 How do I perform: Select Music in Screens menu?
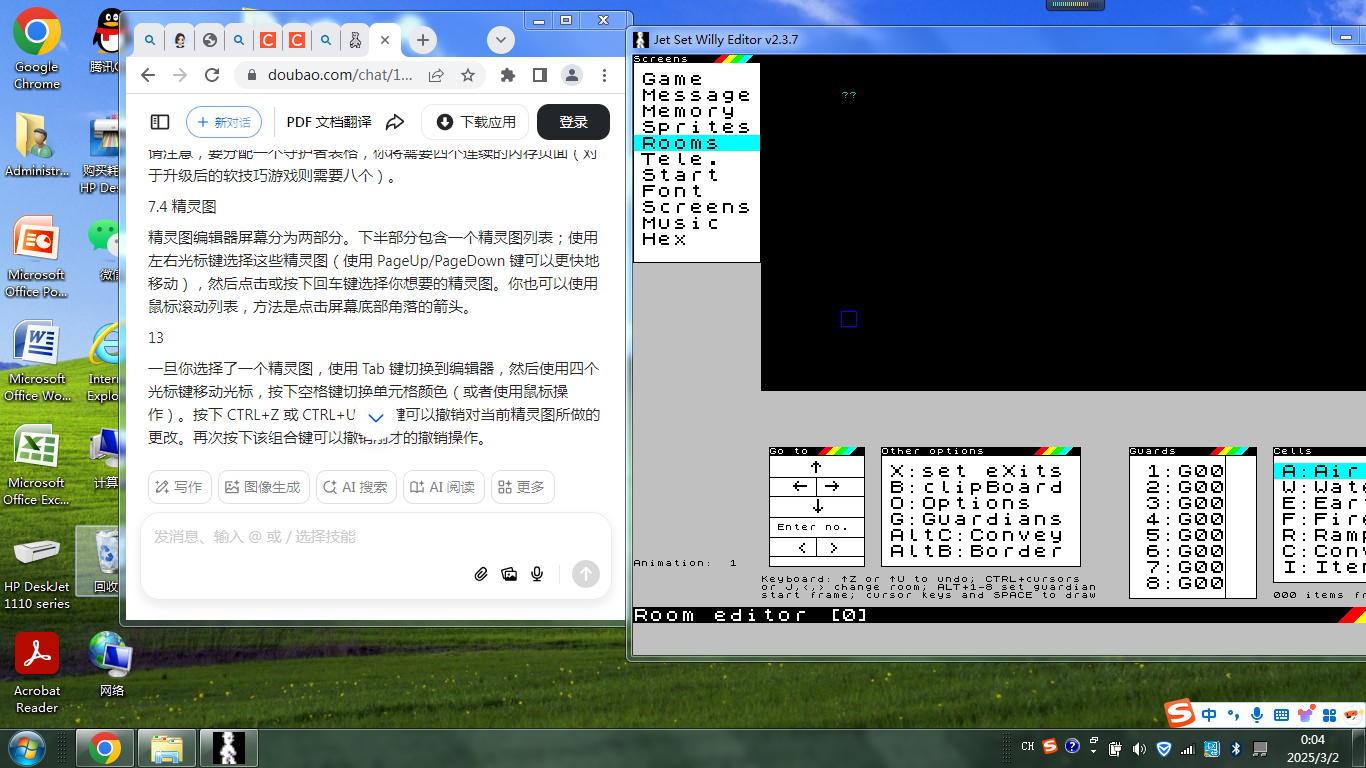[697, 223]
